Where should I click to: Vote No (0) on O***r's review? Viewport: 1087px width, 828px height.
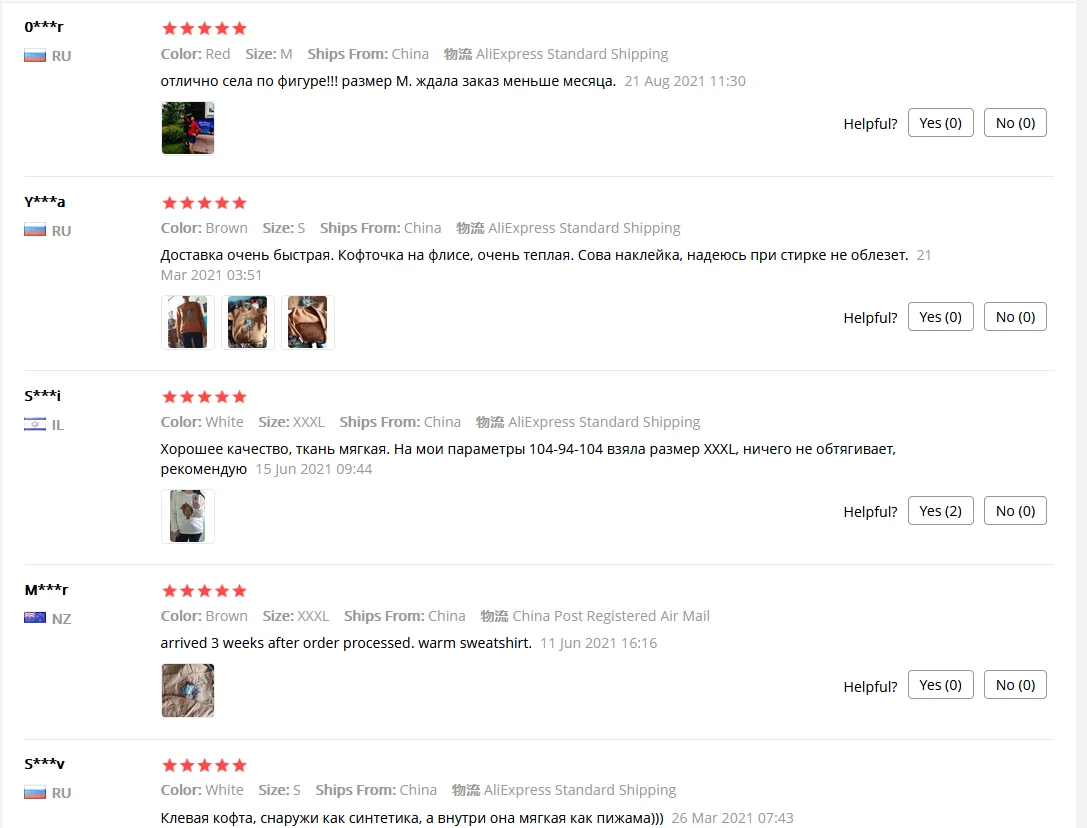pos(1015,123)
